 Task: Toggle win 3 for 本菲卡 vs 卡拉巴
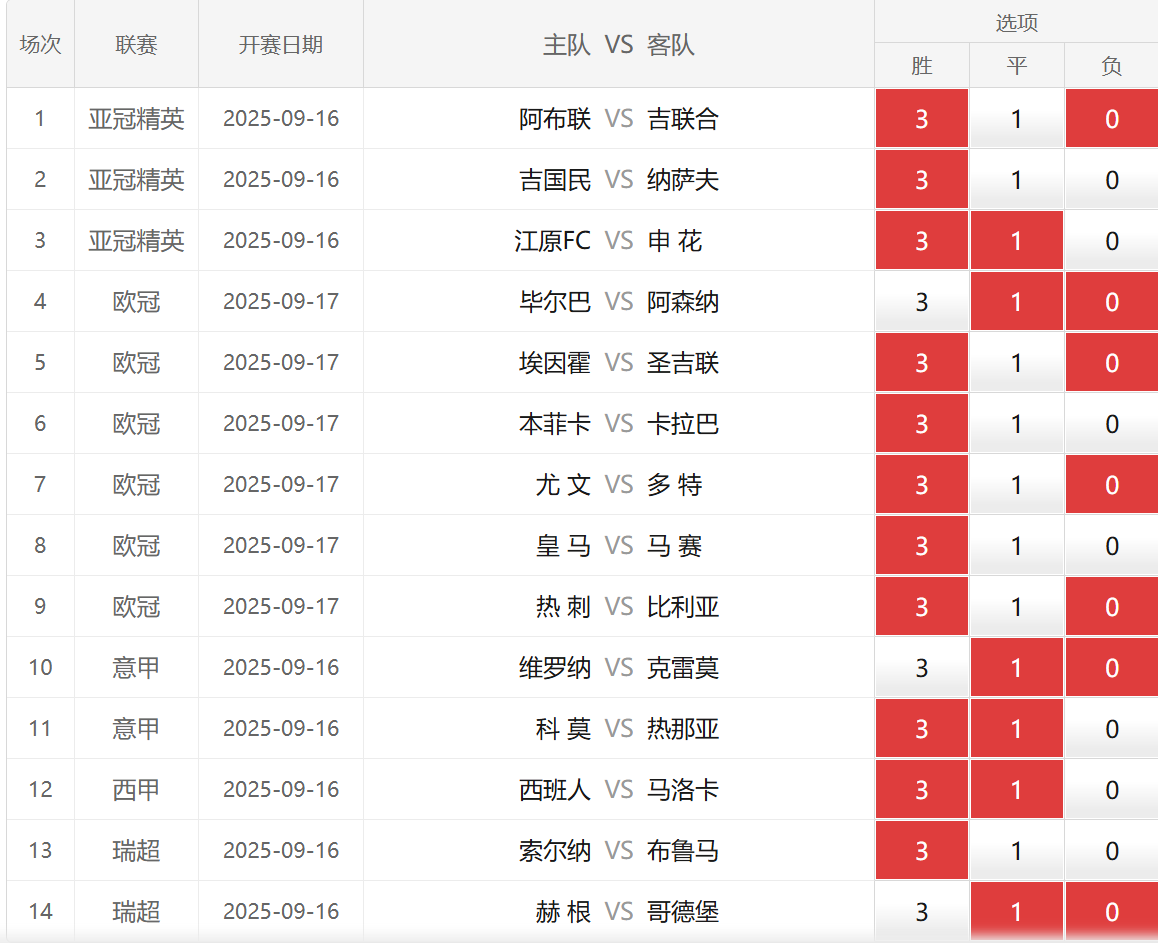pos(922,423)
